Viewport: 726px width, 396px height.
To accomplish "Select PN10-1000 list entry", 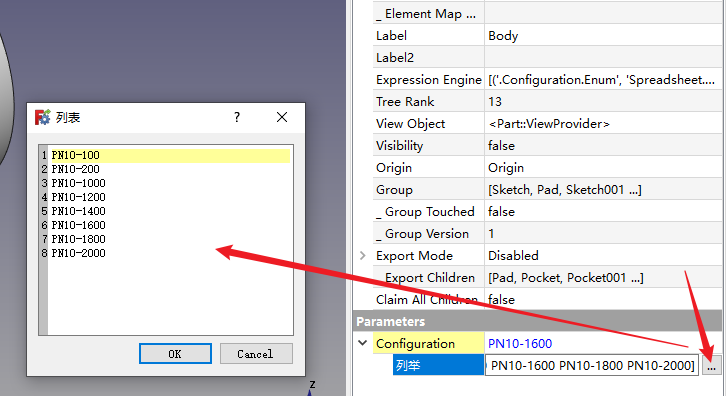I will pos(78,183).
